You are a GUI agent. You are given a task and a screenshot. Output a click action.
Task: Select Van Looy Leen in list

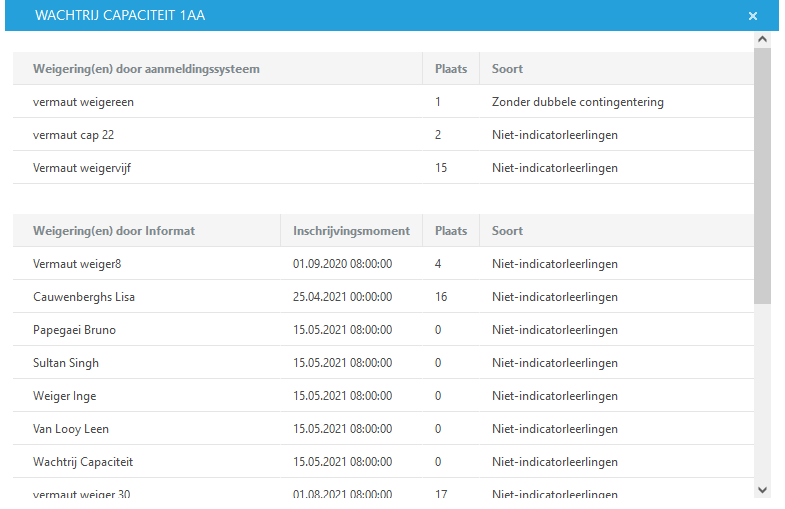click(x=71, y=429)
